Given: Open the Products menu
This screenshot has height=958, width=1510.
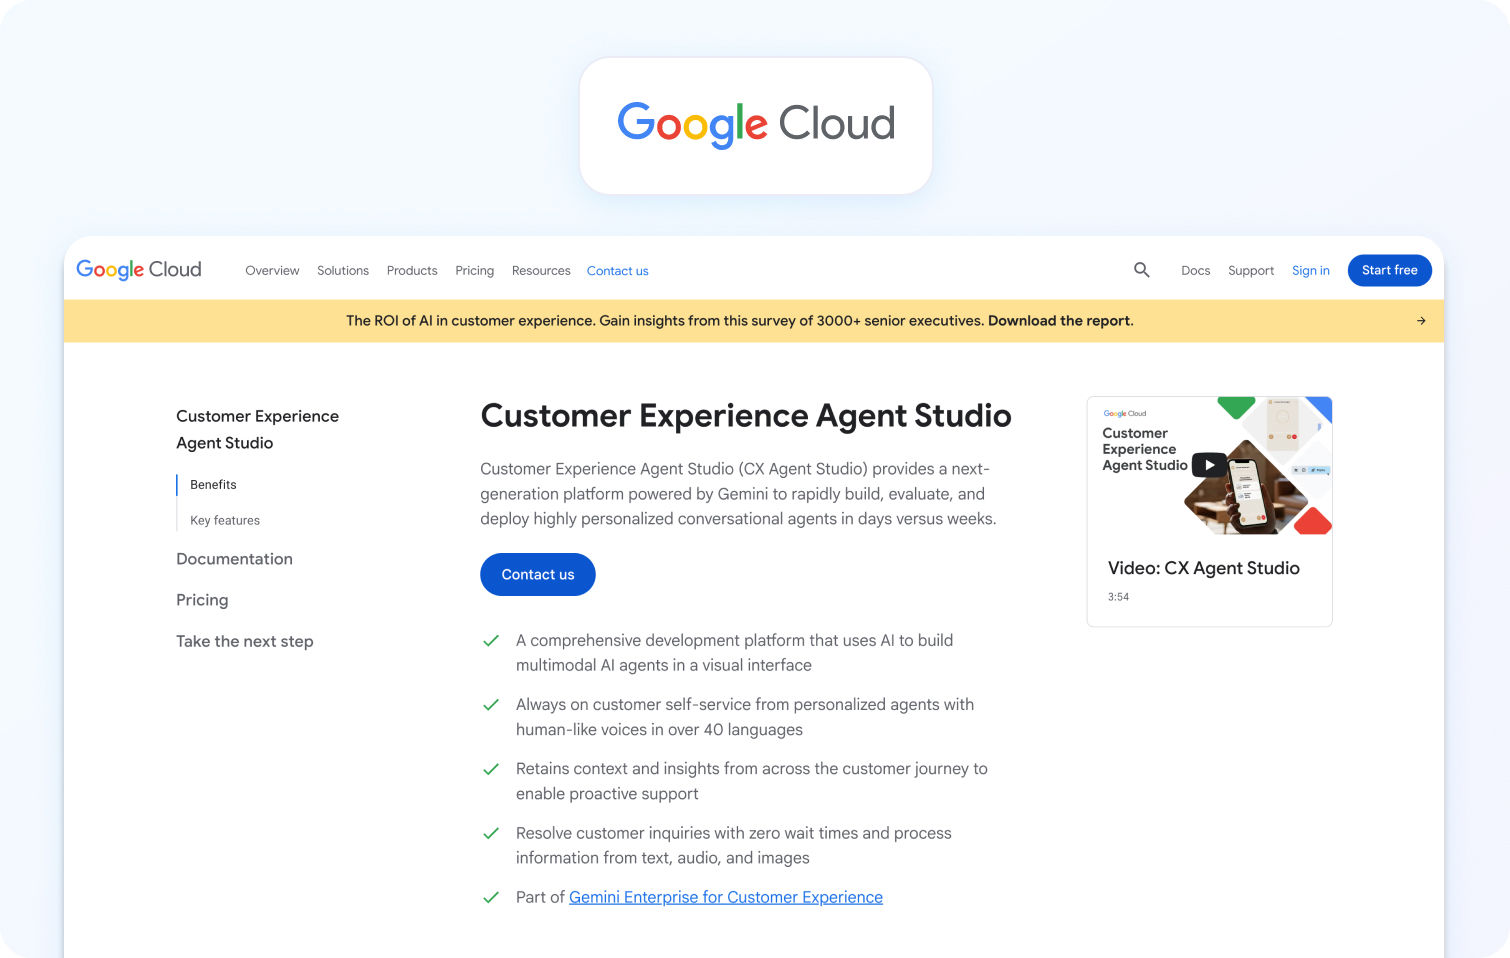Looking at the screenshot, I should (x=412, y=270).
